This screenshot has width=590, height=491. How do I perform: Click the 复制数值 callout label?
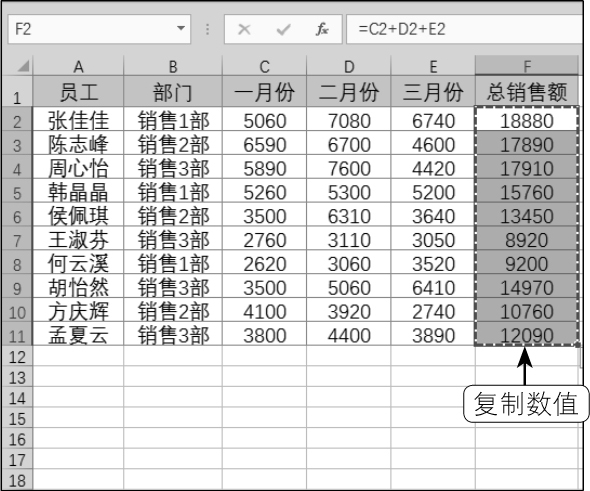[526, 404]
